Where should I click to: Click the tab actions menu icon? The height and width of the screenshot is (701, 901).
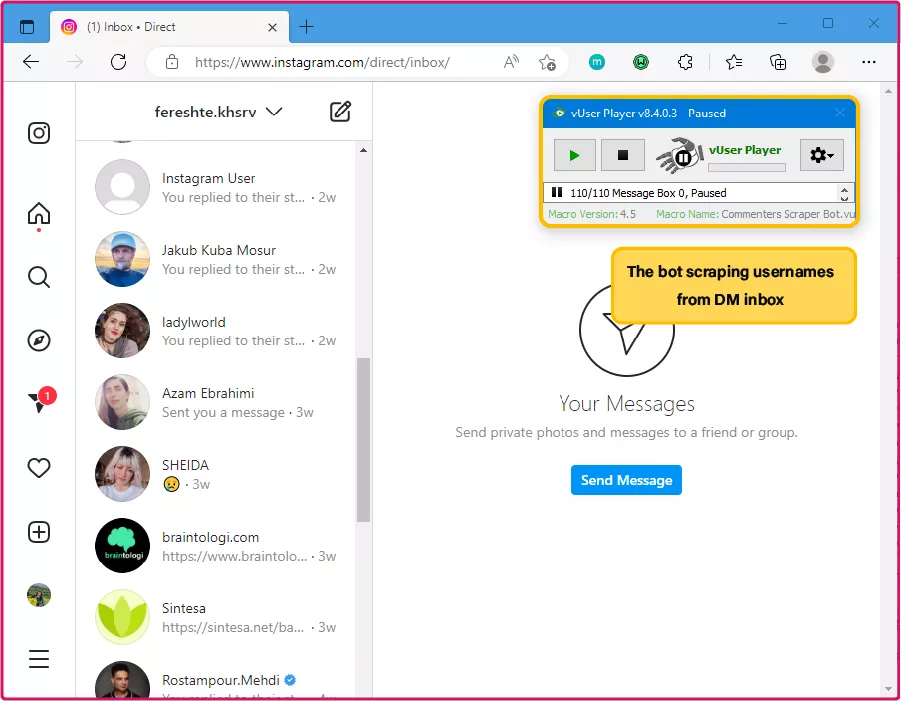click(x=27, y=26)
